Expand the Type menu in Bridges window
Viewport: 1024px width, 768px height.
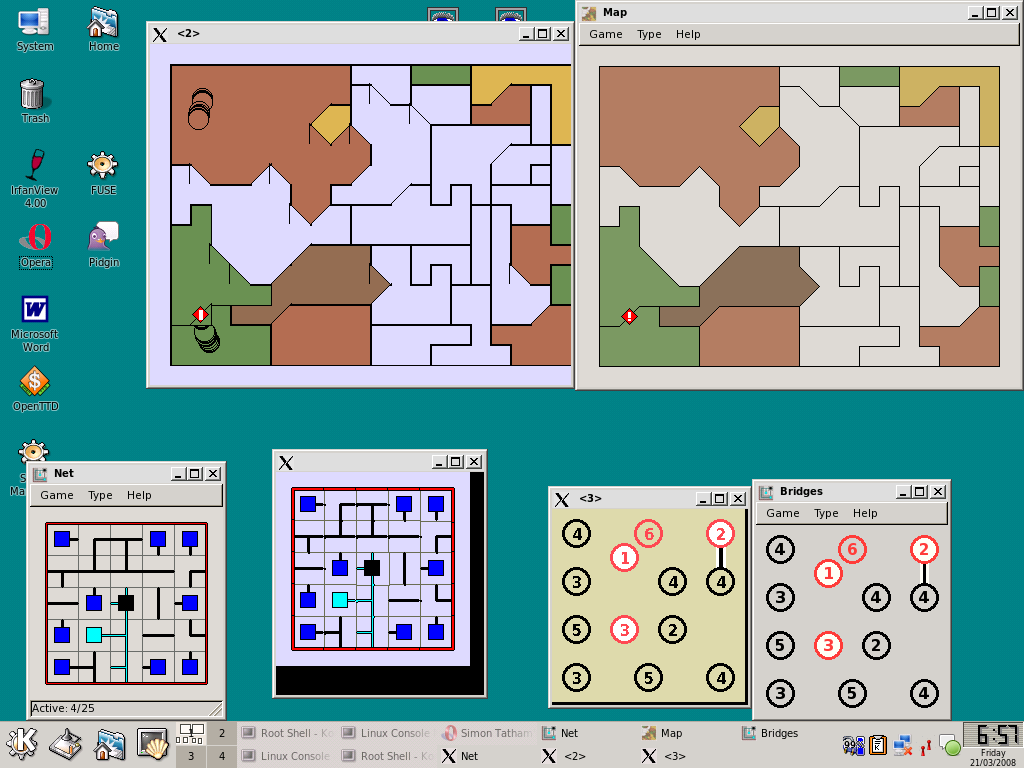pyautogui.click(x=826, y=513)
